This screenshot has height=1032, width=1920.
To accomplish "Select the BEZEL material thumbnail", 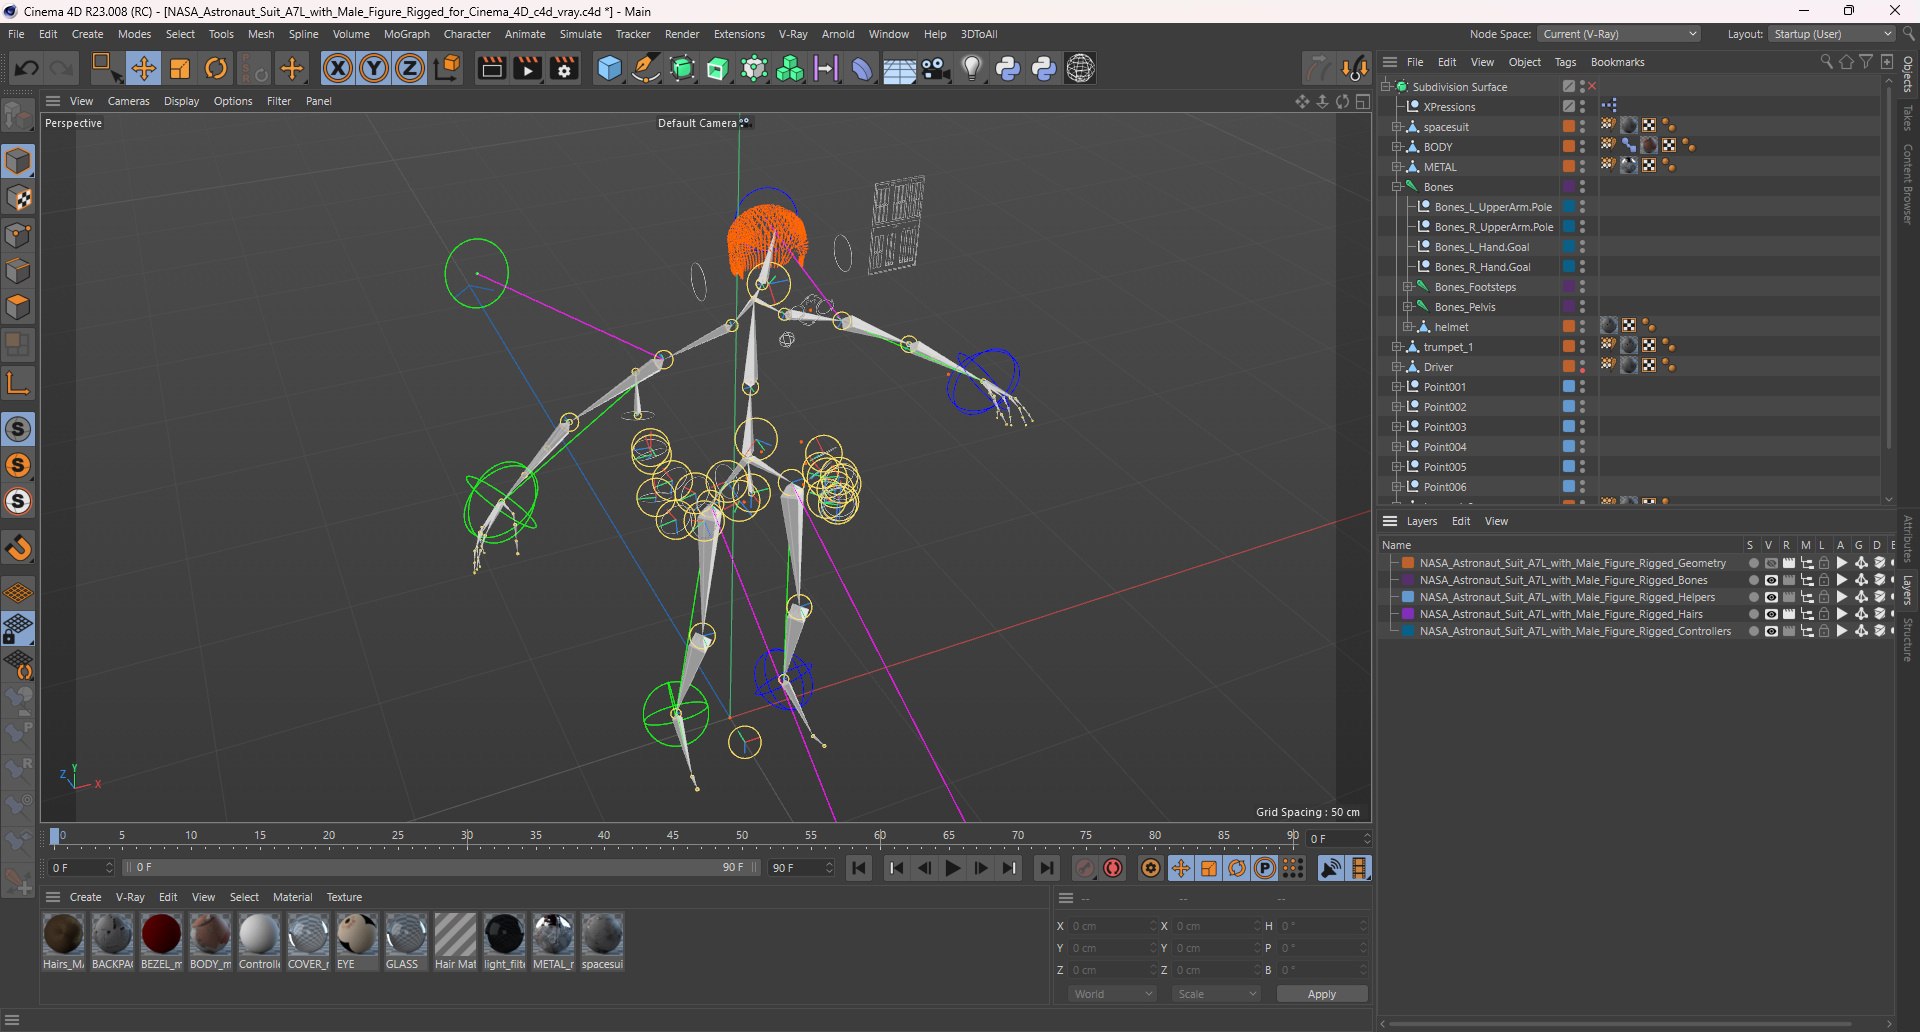I will pos(161,934).
